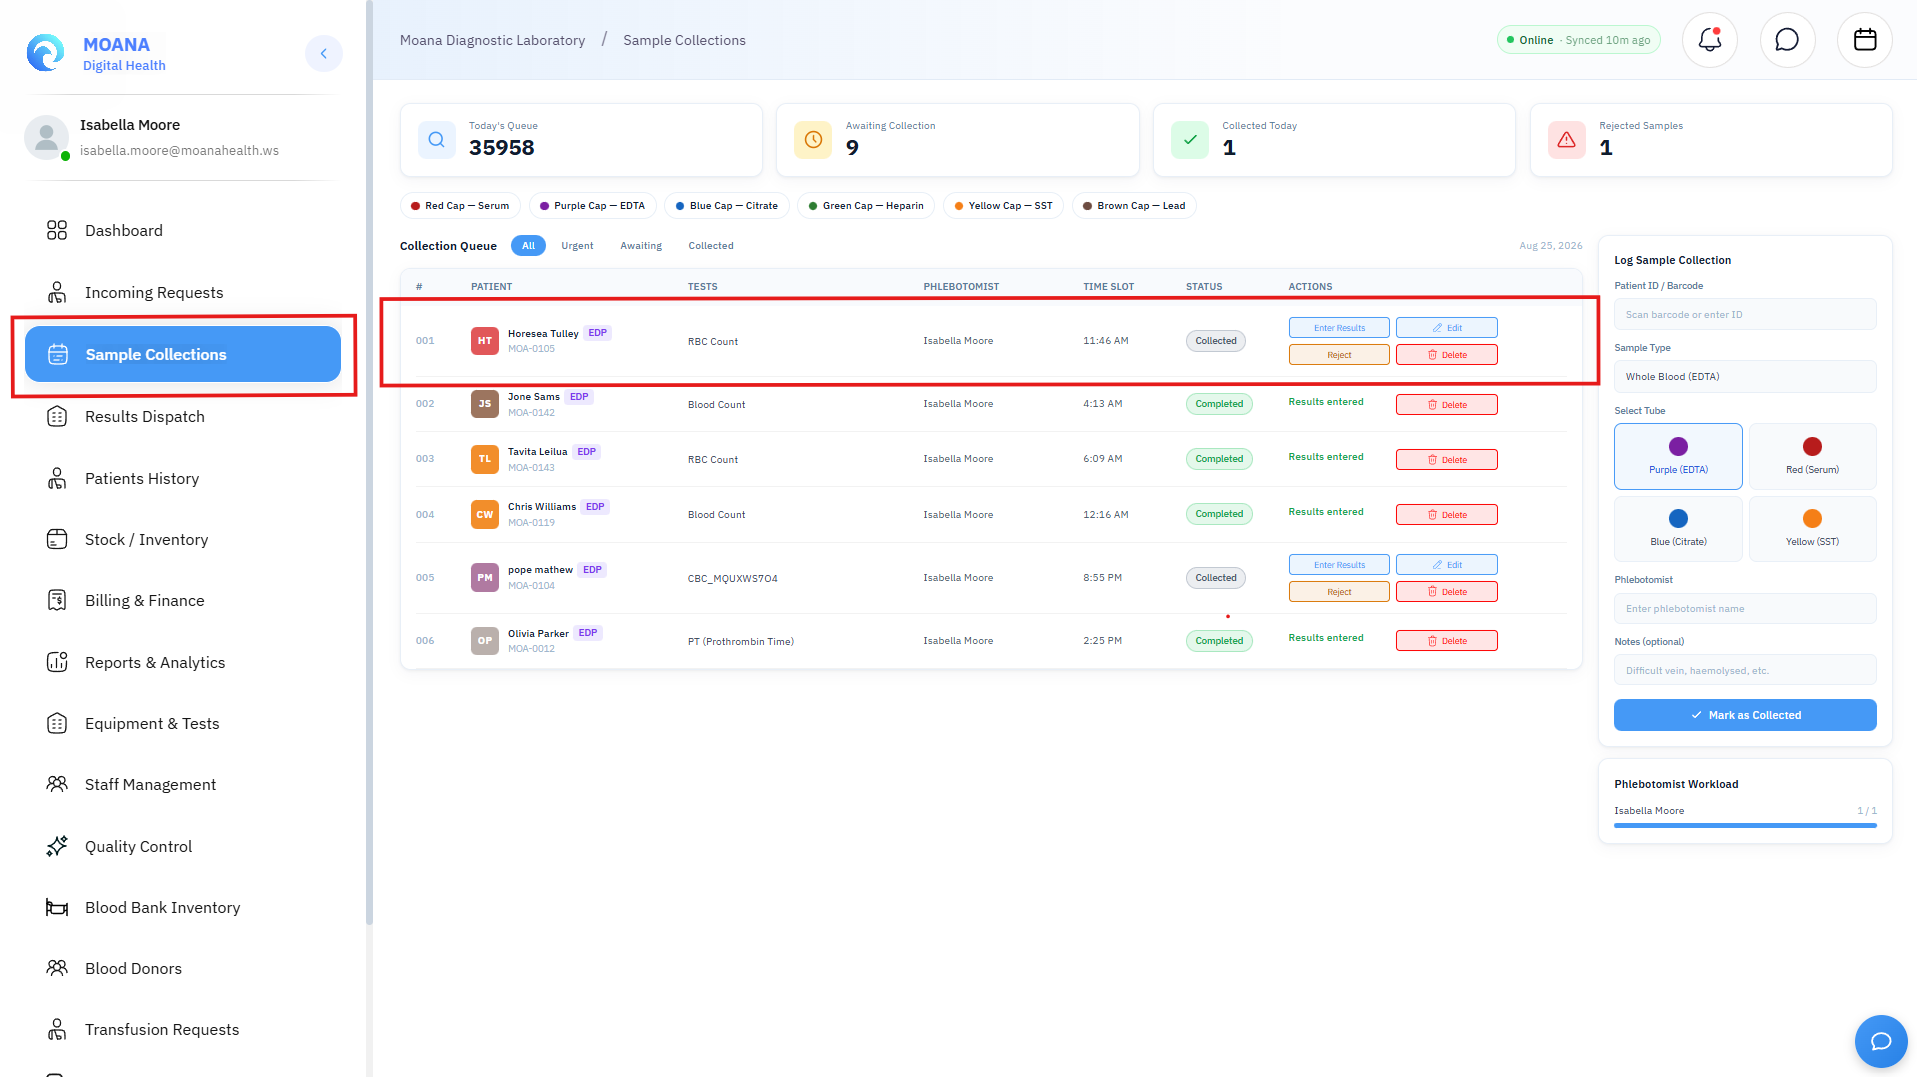Open the chat messages icon in header
Image resolution: width=1917 pixels, height=1077 pixels.
tap(1787, 40)
